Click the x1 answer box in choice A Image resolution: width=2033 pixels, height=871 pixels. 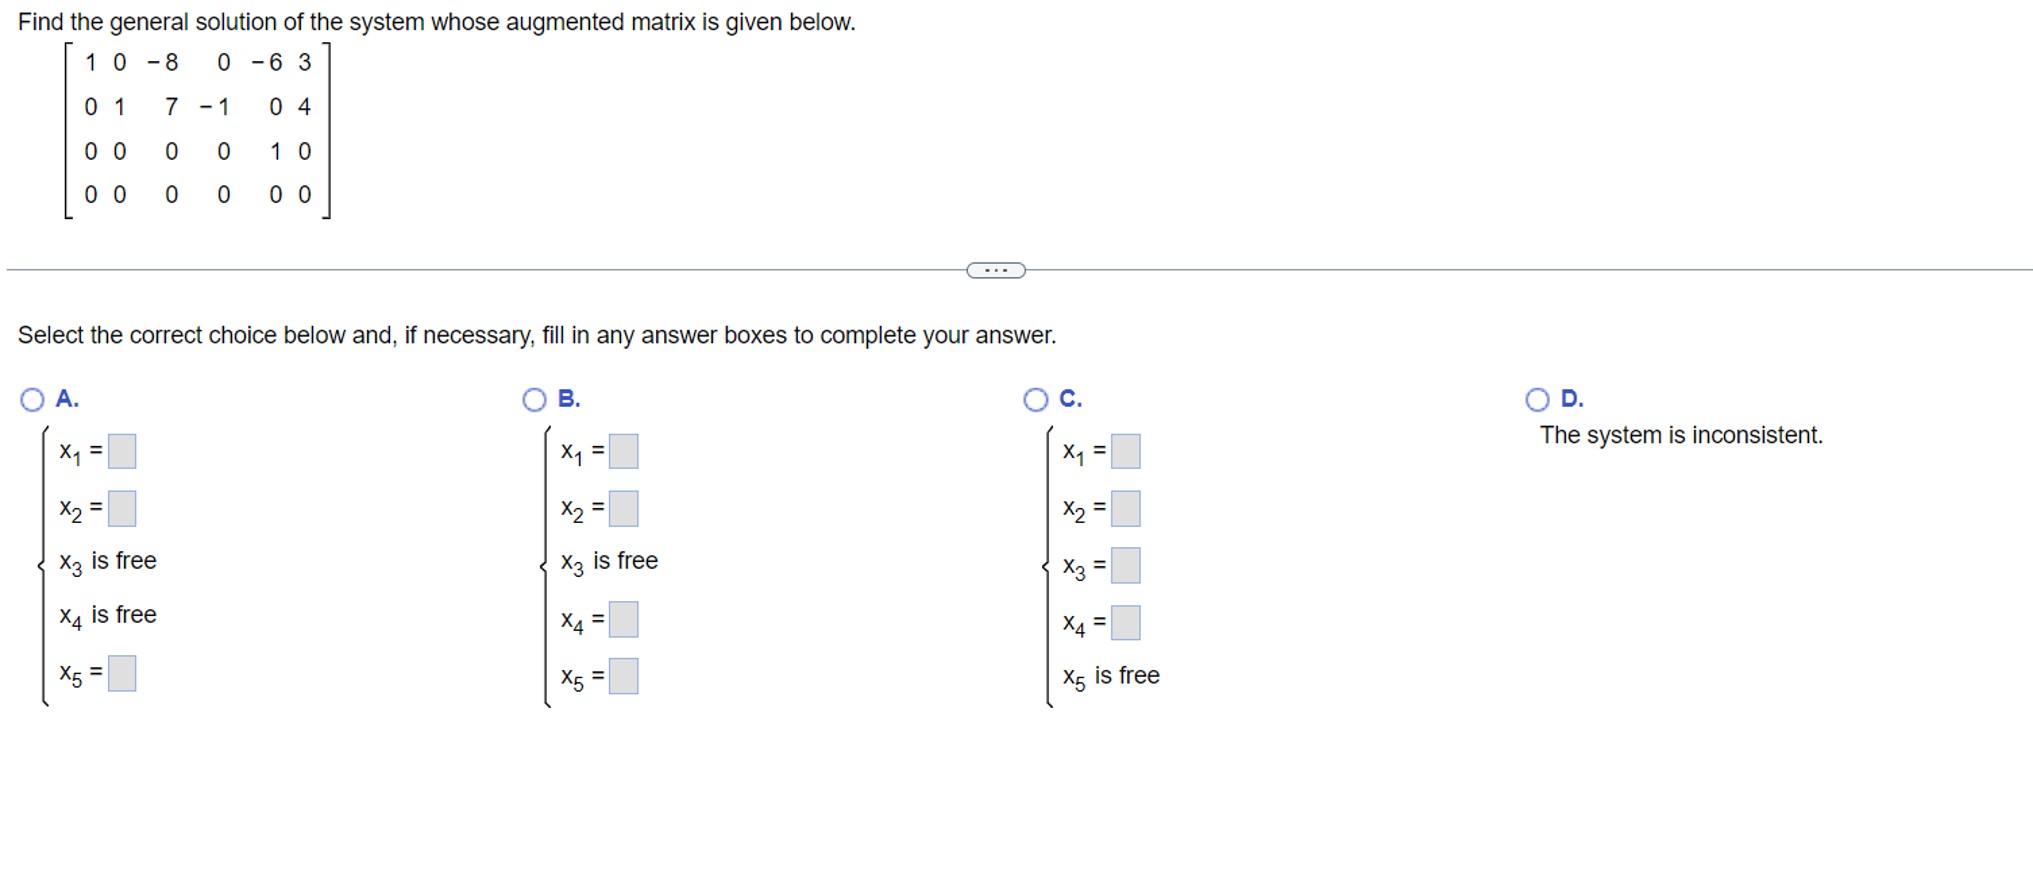point(120,451)
